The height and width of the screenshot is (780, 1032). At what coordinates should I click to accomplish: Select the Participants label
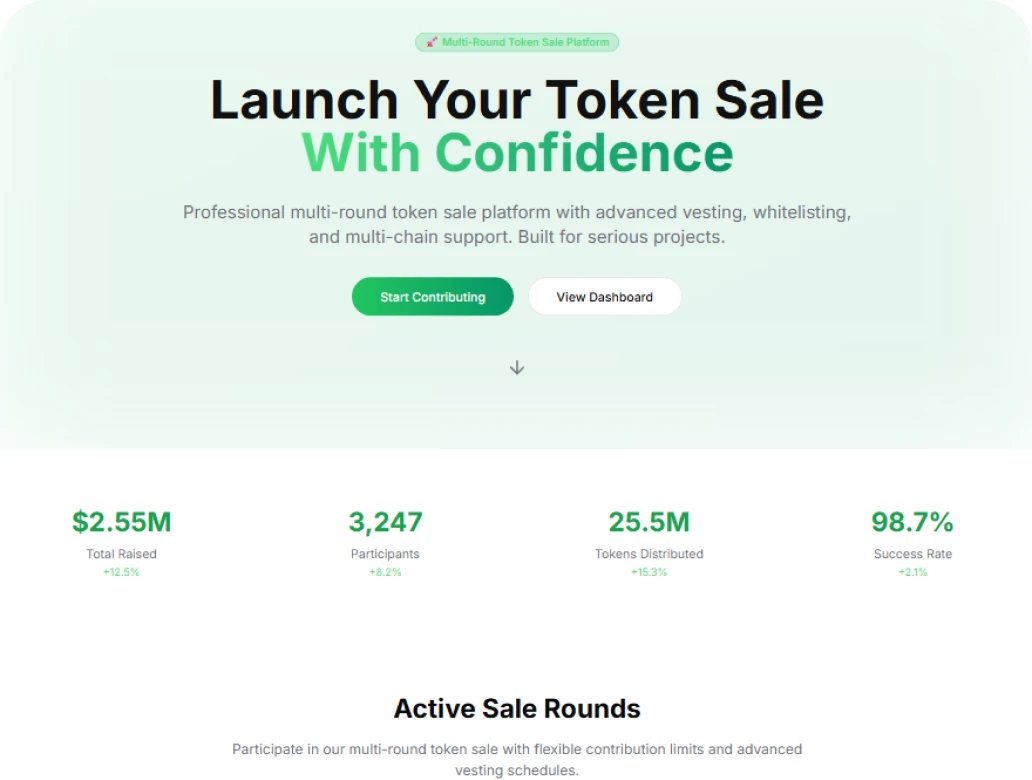385,554
